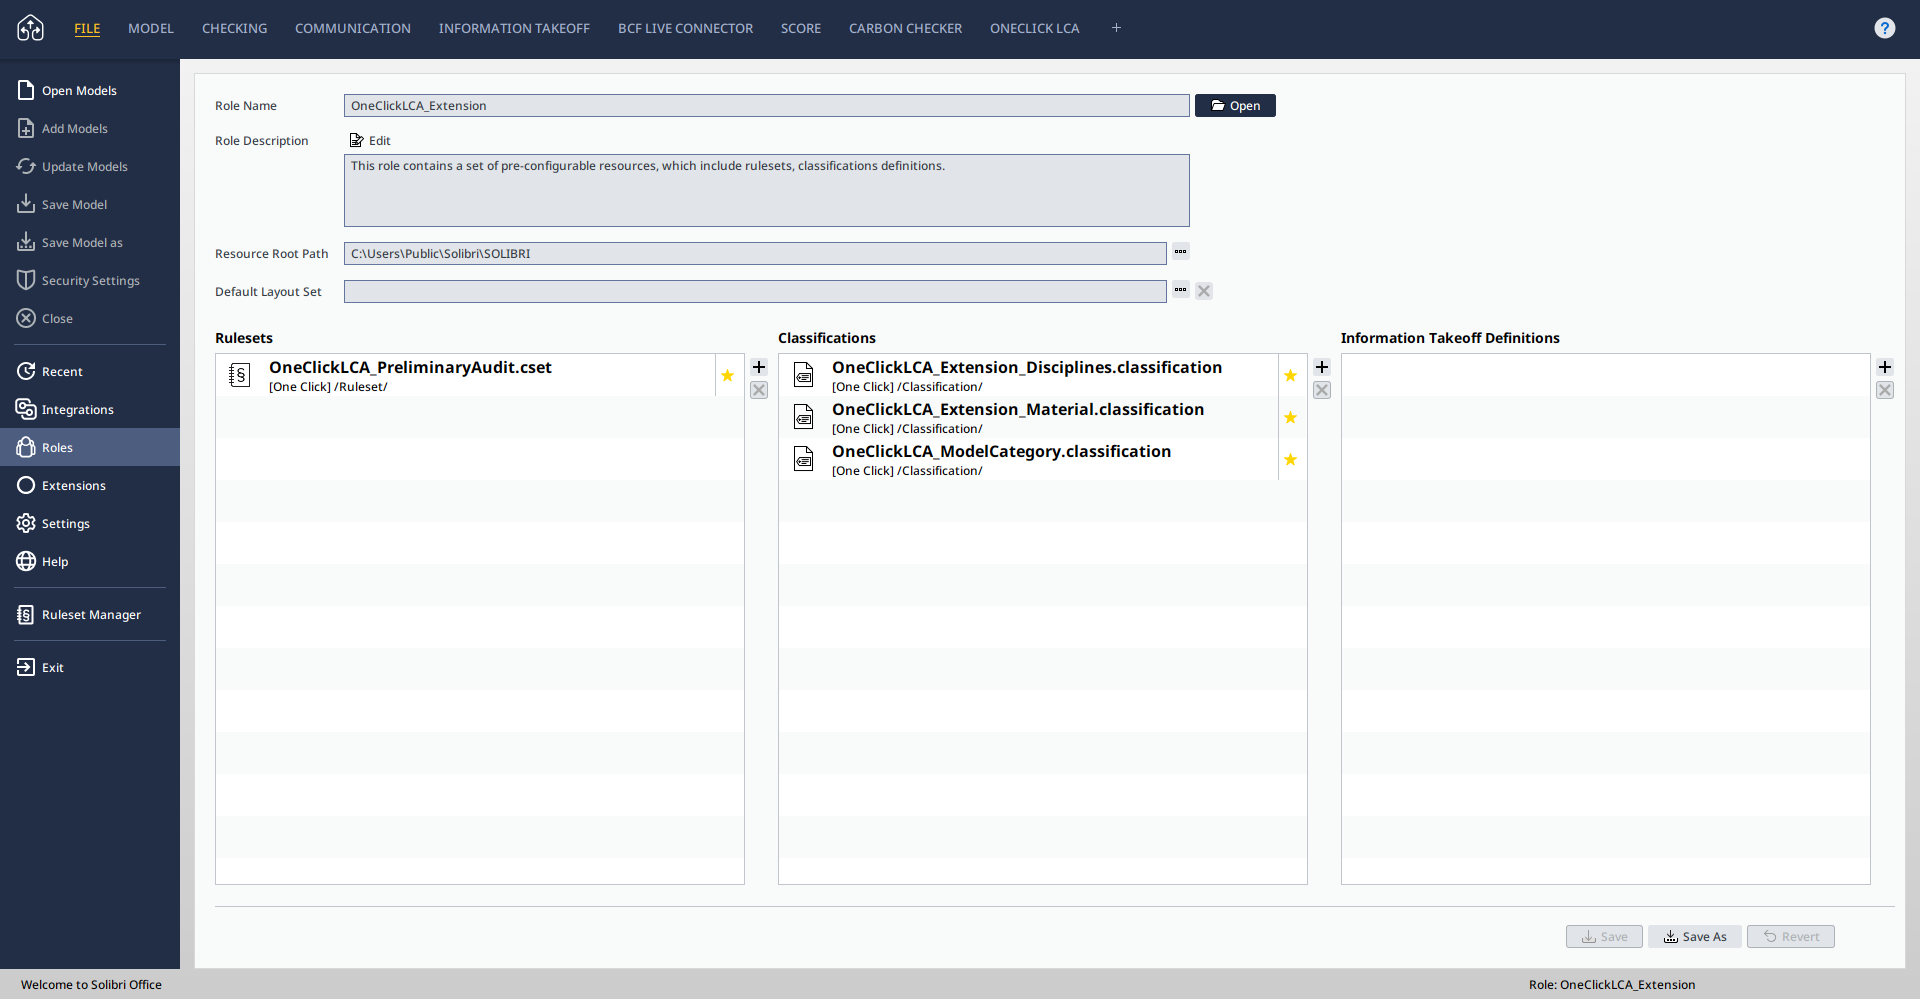Click the Save As button

point(1694,937)
